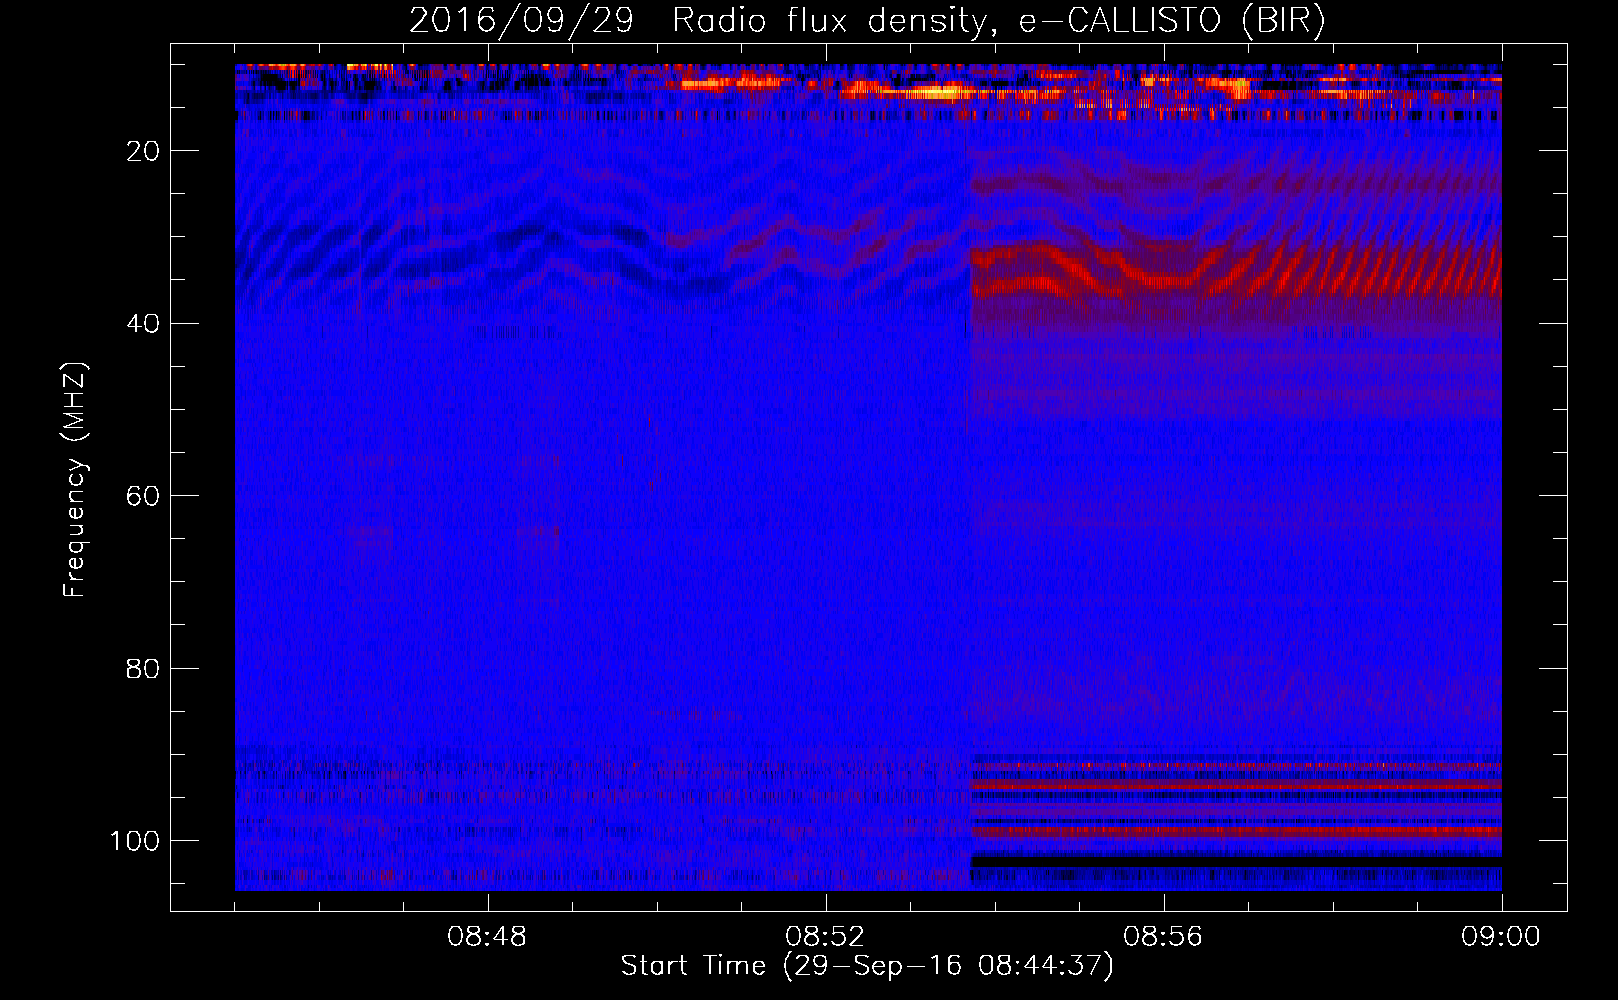The height and width of the screenshot is (1000, 1618).
Task: Click the 08:48 time tick label
Action: pyautogui.click(x=487, y=937)
